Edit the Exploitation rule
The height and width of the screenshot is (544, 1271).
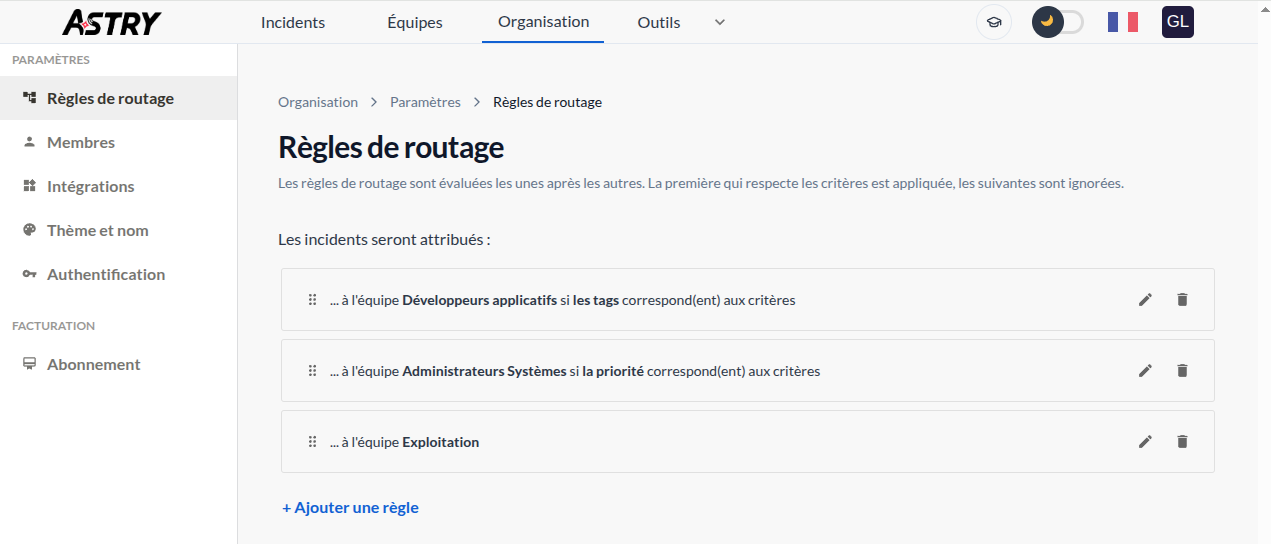[1146, 441]
